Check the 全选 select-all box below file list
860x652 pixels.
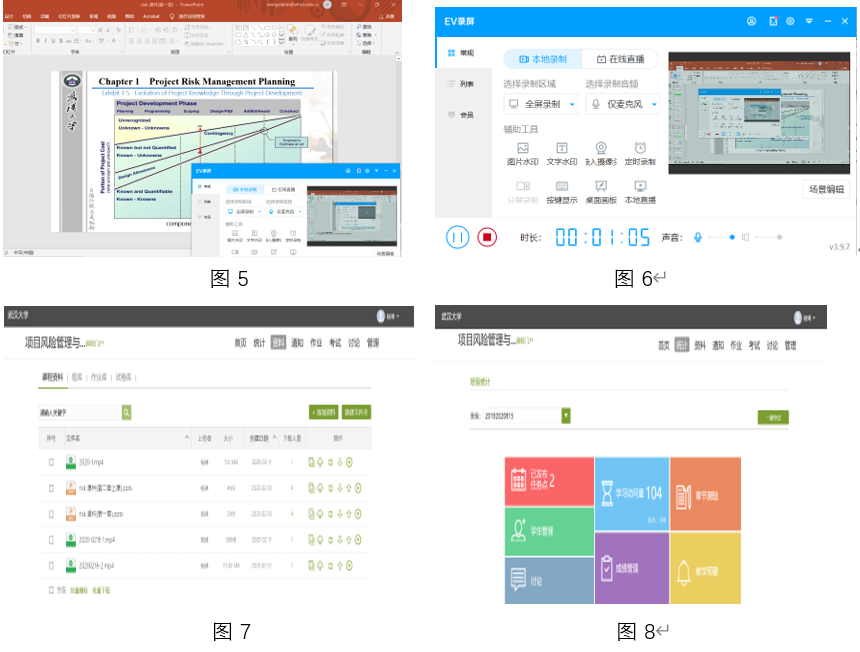click(51, 591)
